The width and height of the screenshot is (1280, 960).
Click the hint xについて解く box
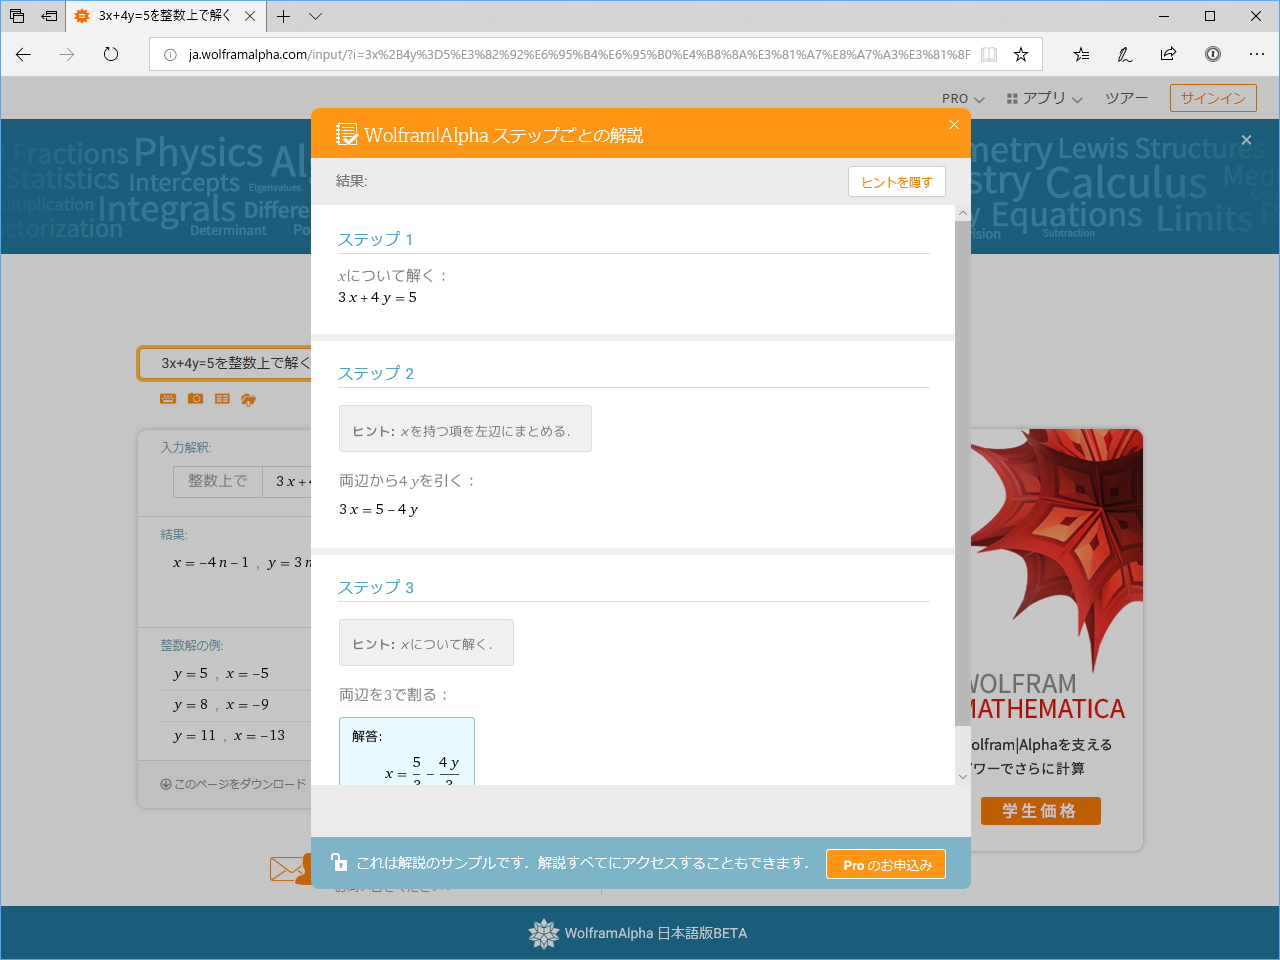coord(426,643)
